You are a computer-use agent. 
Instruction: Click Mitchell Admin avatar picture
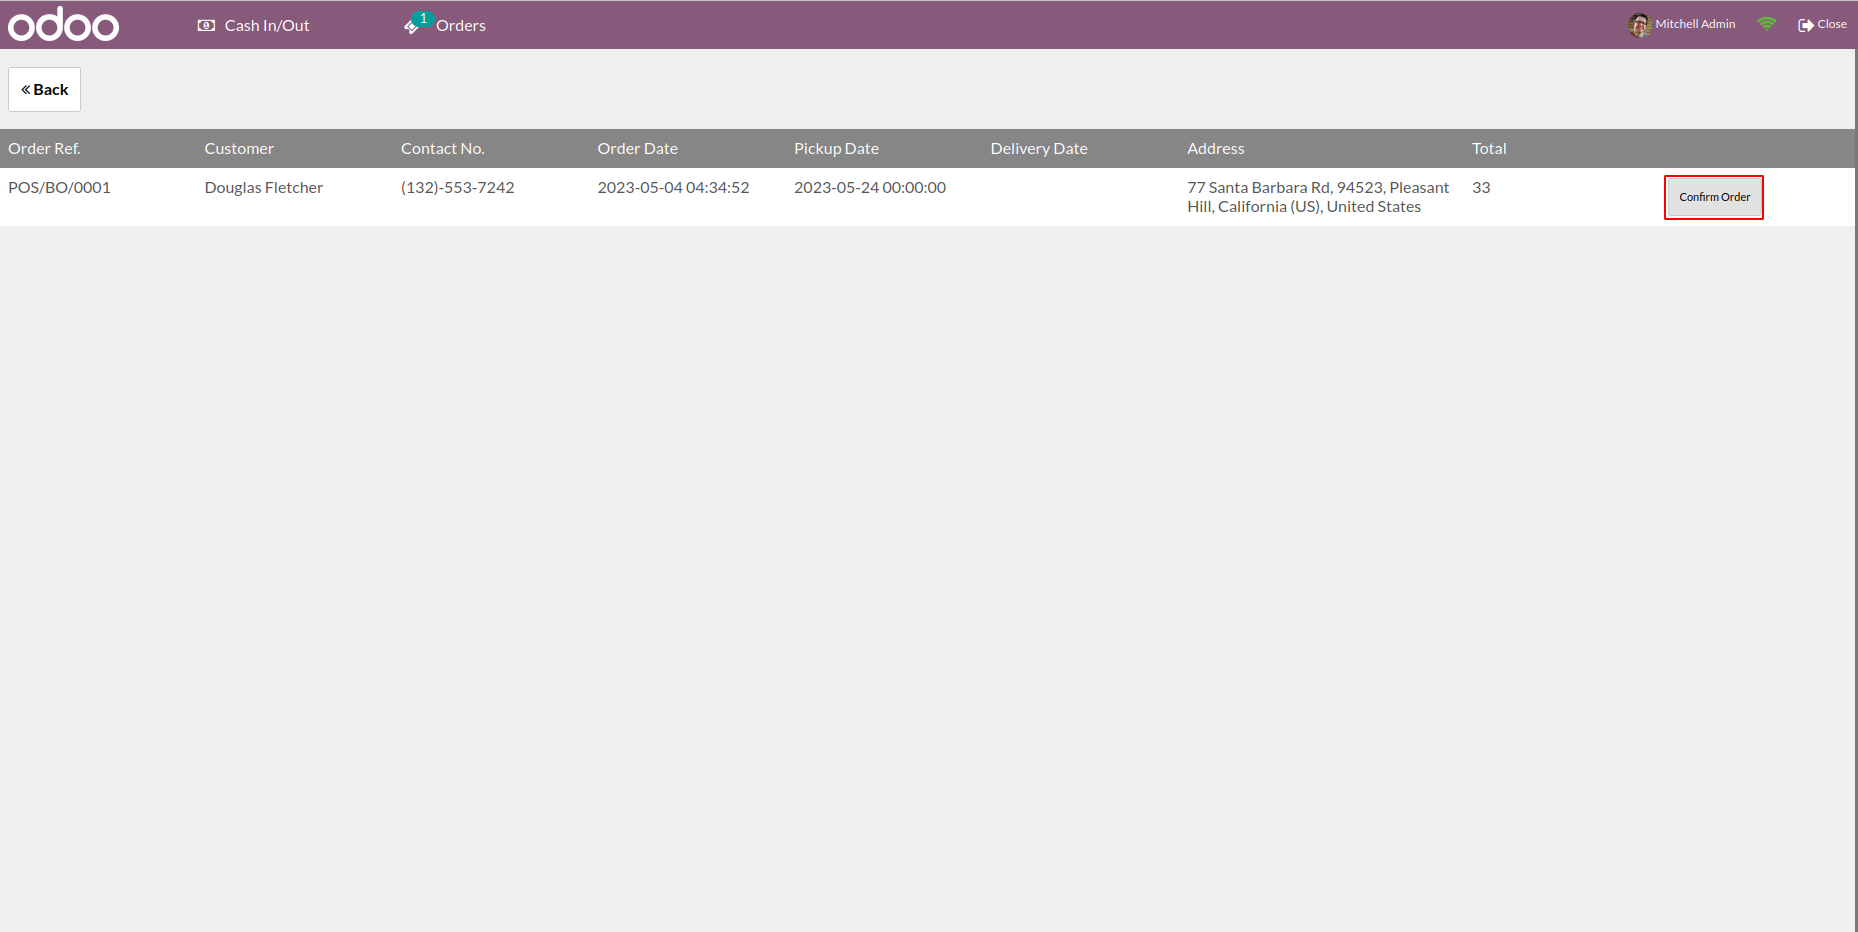(x=1639, y=25)
